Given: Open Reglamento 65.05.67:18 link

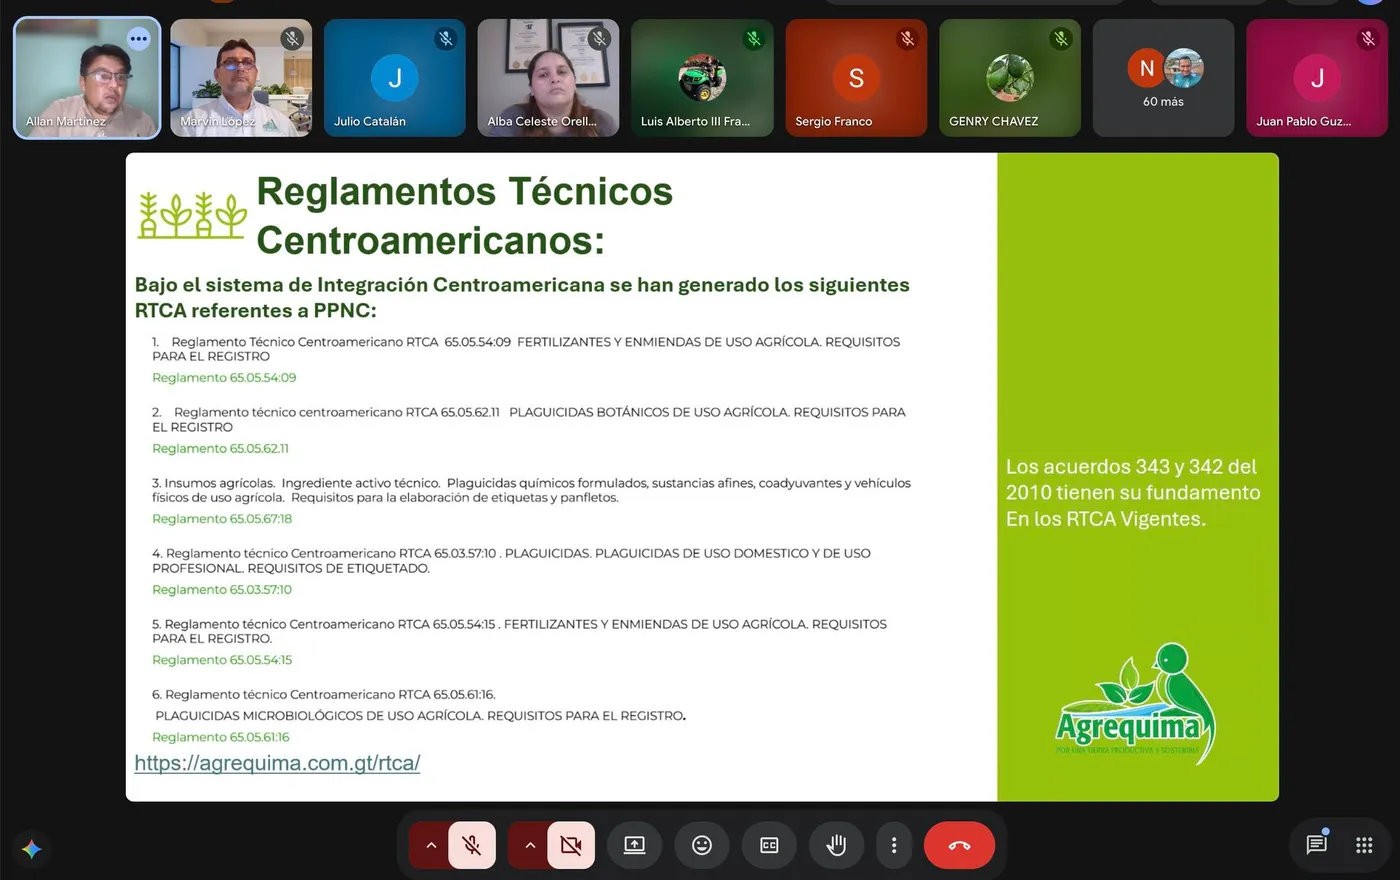Looking at the screenshot, I should [222, 519].
